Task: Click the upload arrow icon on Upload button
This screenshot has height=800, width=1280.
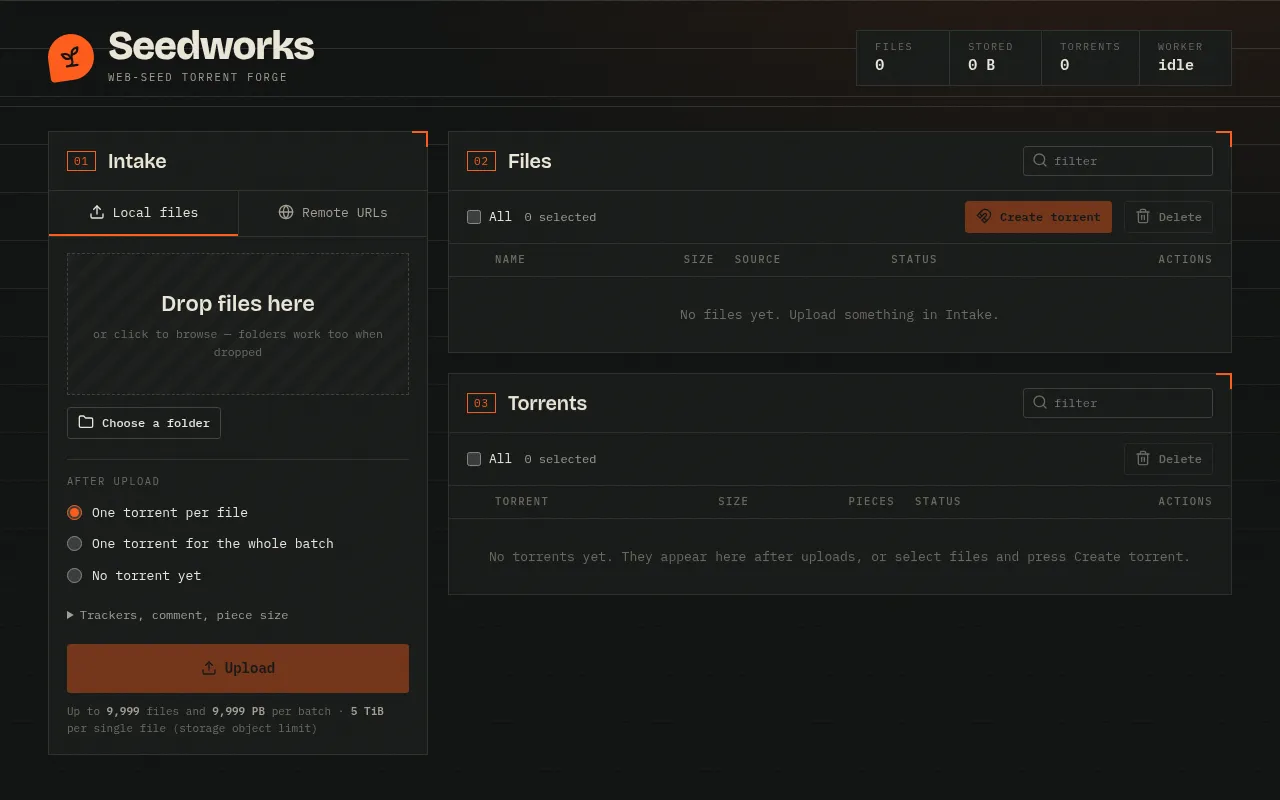Action: (209, 668)
